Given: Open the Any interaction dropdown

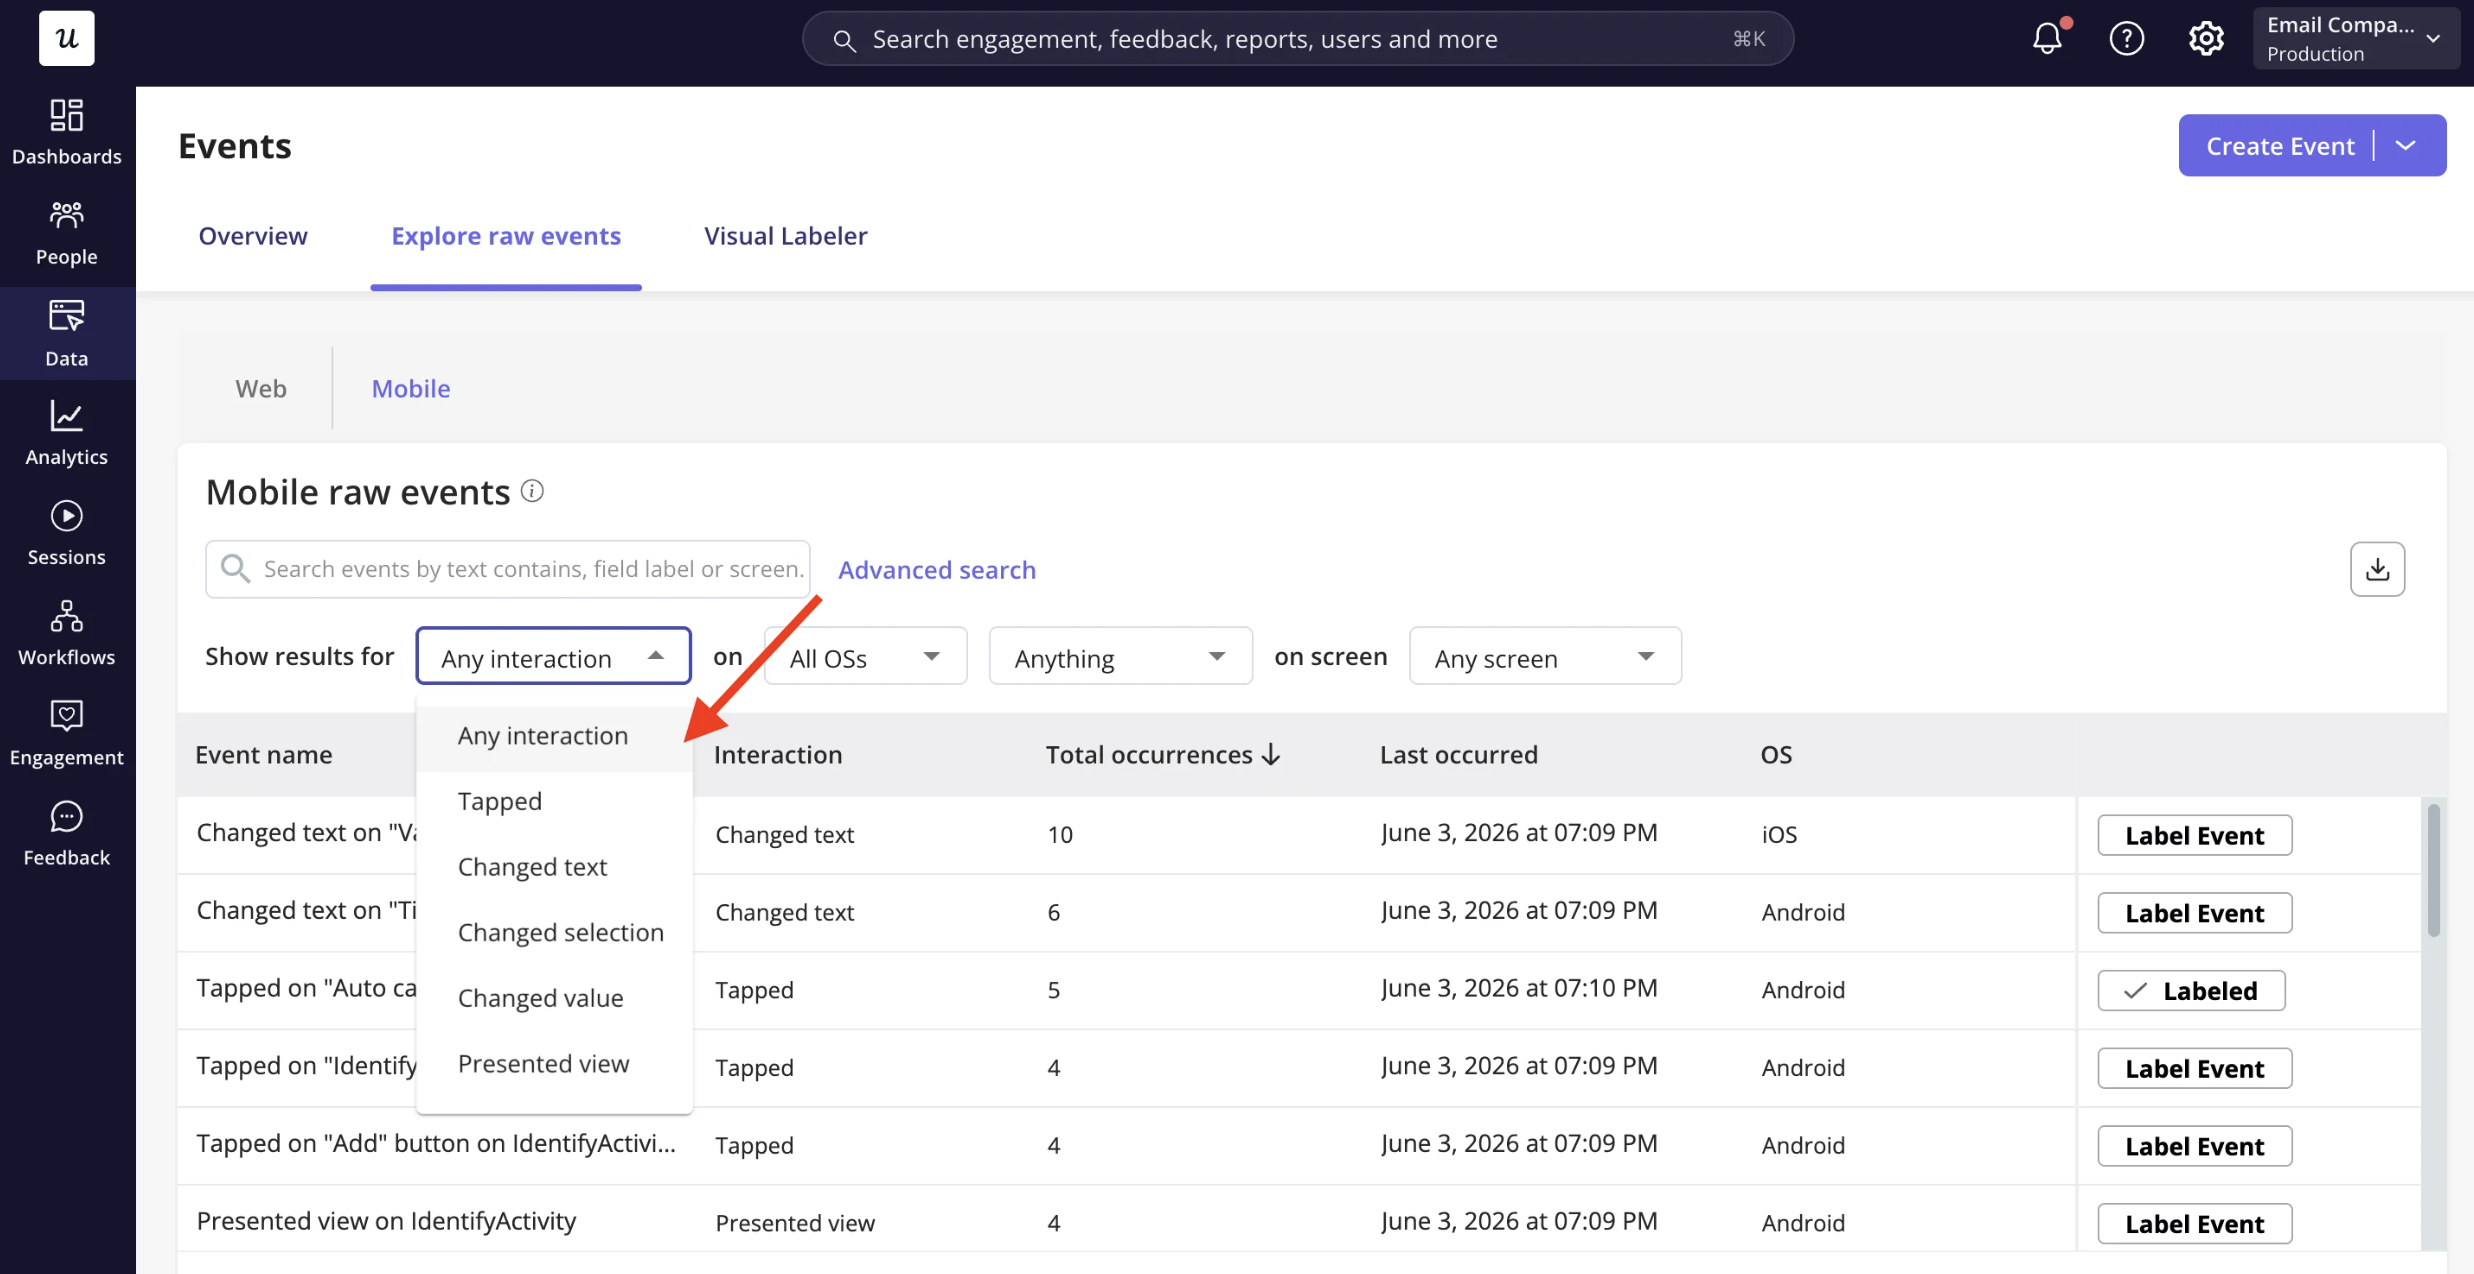Looking at the screenshot, I should coord(553,656).
